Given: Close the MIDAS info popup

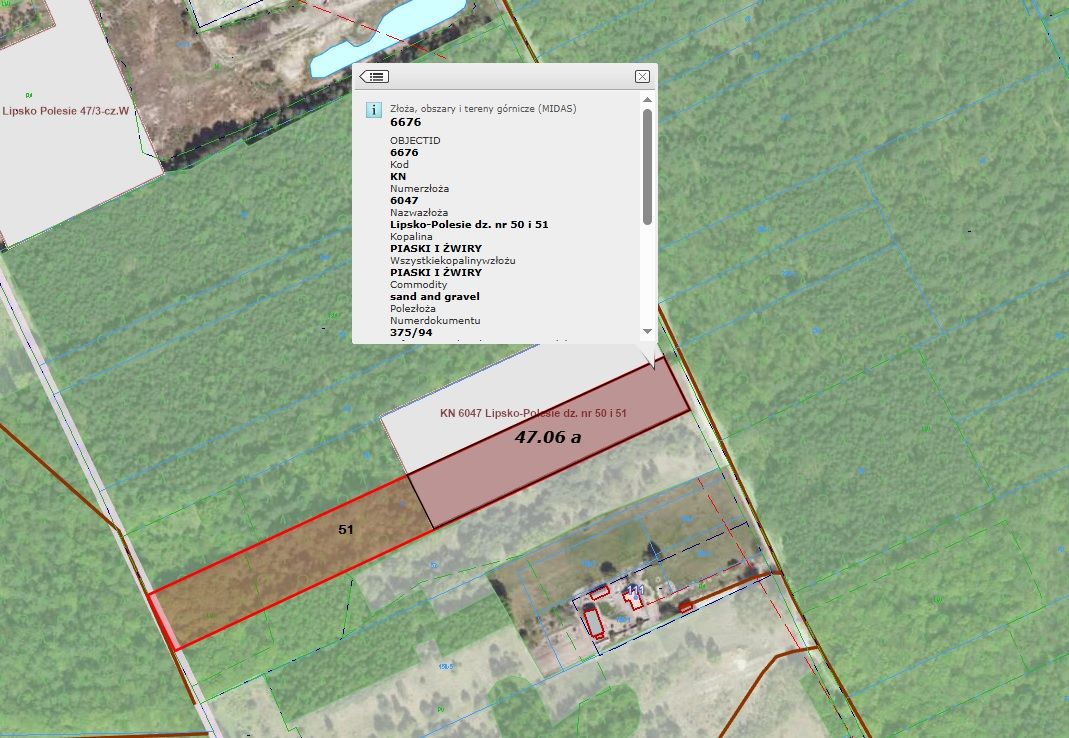Looking at the screenshot, I should pyautogui.click(x=642, y=76).
